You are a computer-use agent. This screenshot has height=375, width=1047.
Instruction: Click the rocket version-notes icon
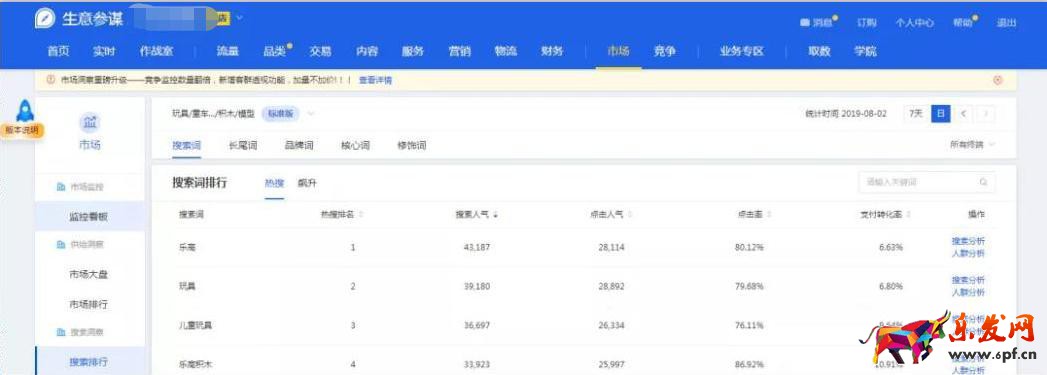tap(25, 110)
